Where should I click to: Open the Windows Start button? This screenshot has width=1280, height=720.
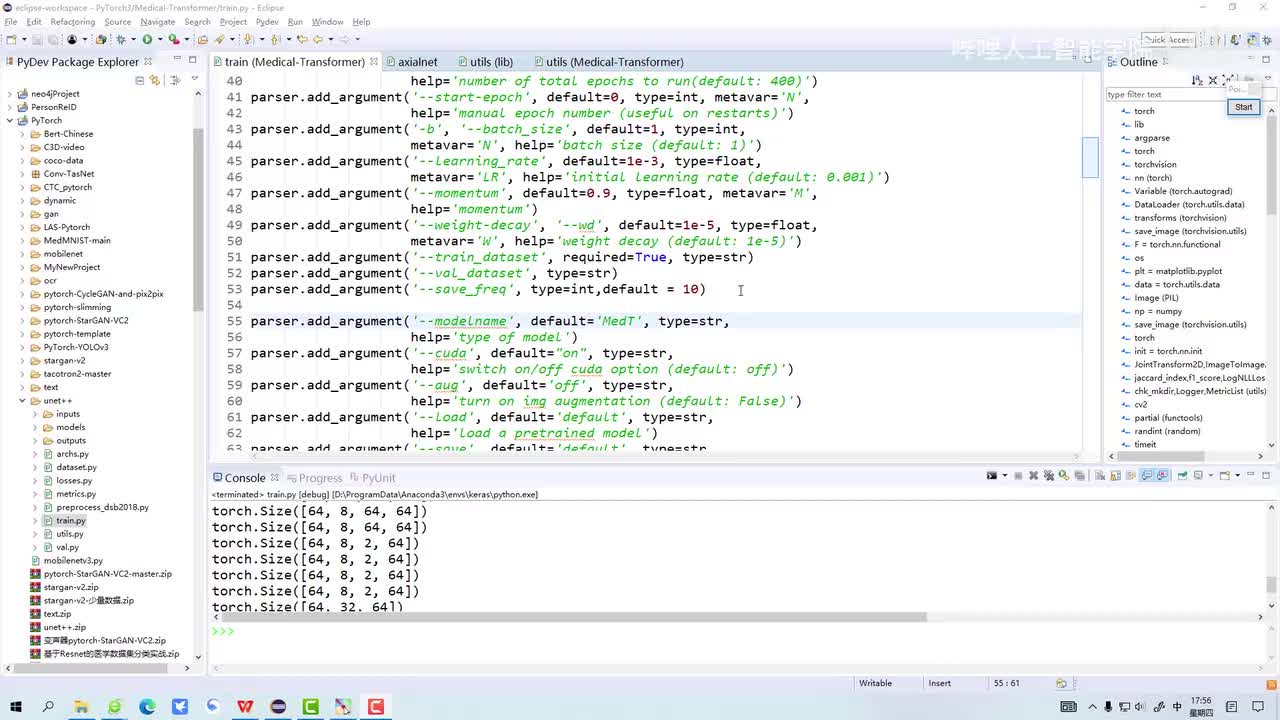pyautogui.click(x=16, y=707)
